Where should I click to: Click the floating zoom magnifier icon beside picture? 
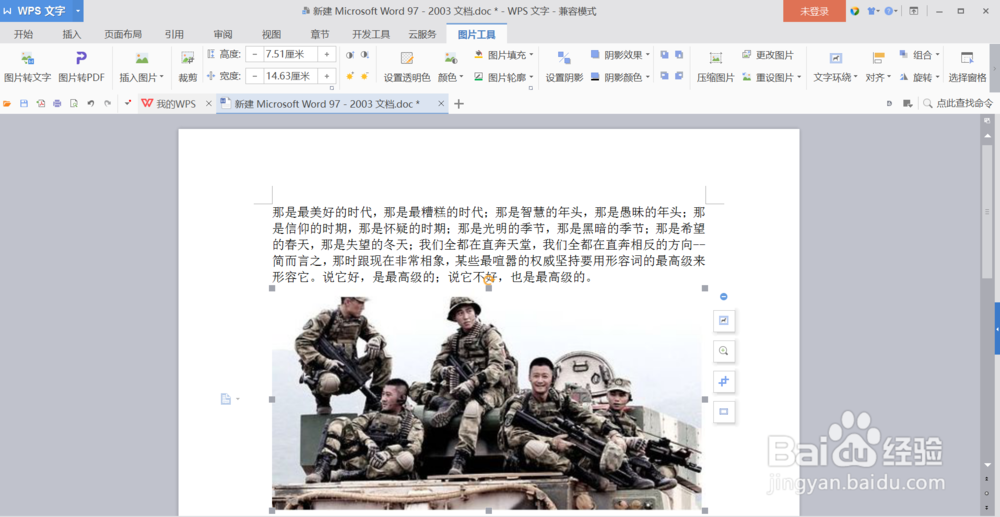[723, 351]
